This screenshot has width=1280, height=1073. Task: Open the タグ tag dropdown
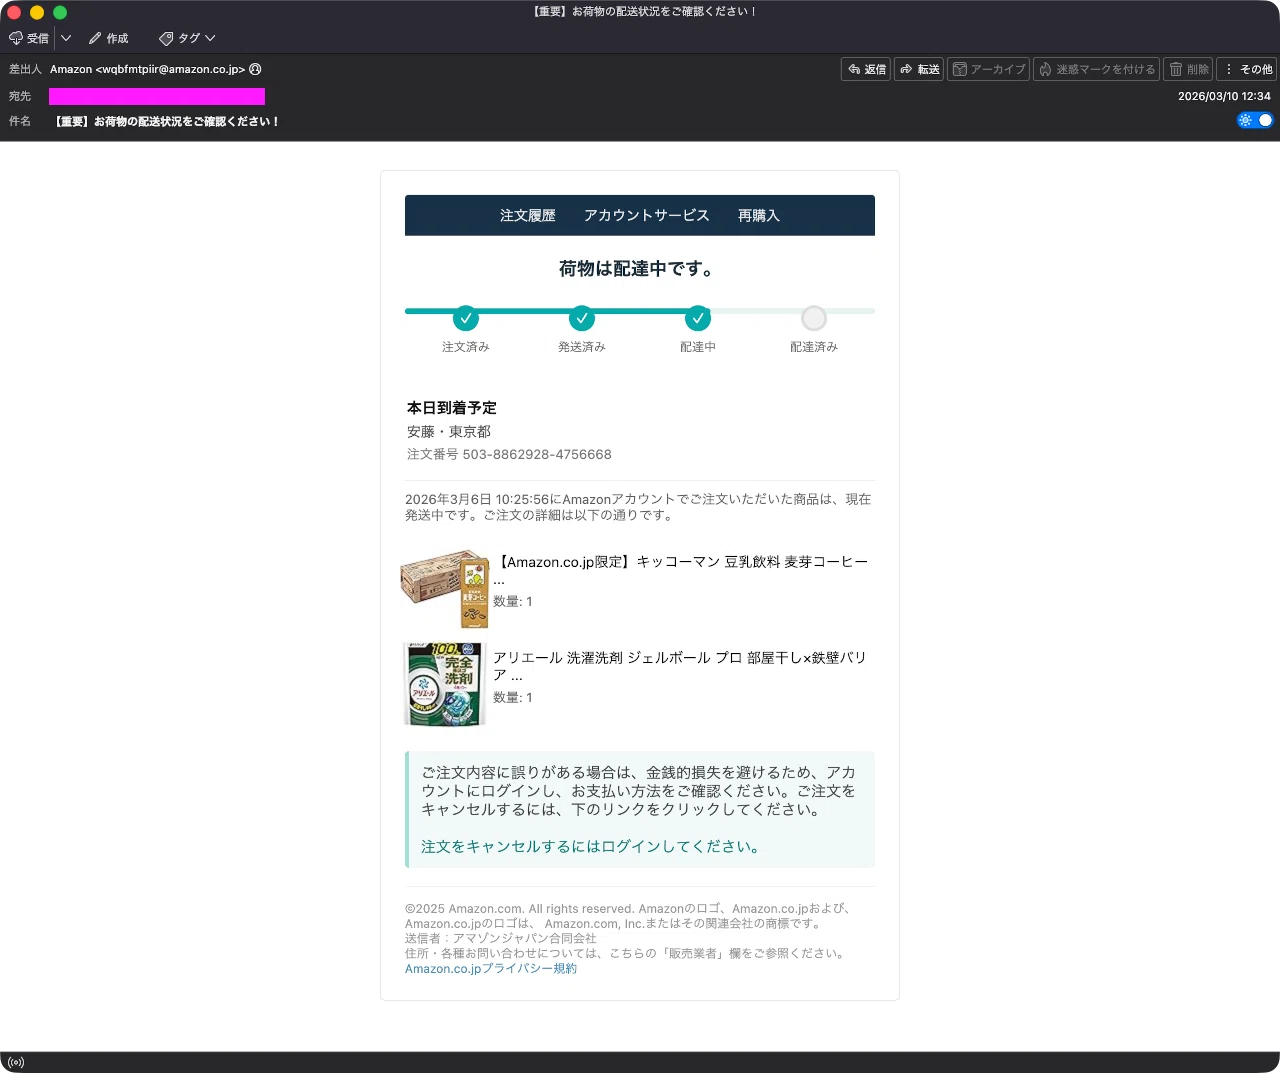[187, 38]
